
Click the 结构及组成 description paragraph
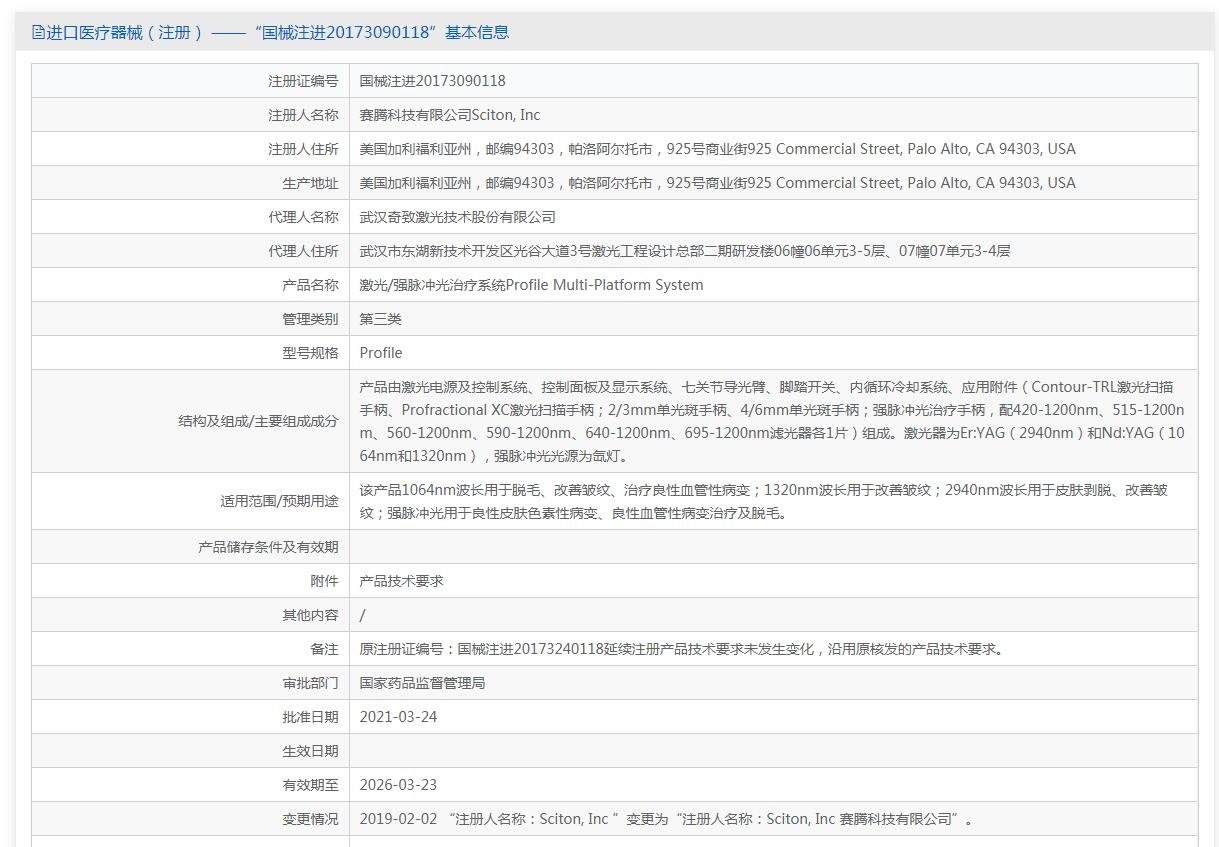click(771, 421)
